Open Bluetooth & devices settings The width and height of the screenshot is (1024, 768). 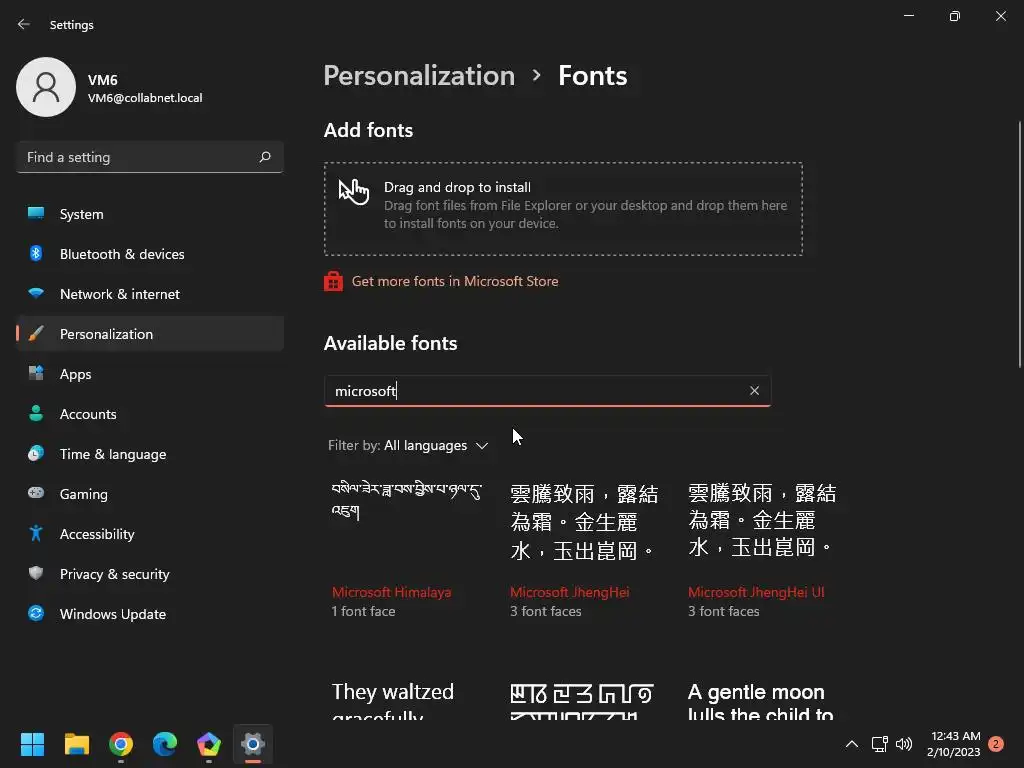click(150, 254)
